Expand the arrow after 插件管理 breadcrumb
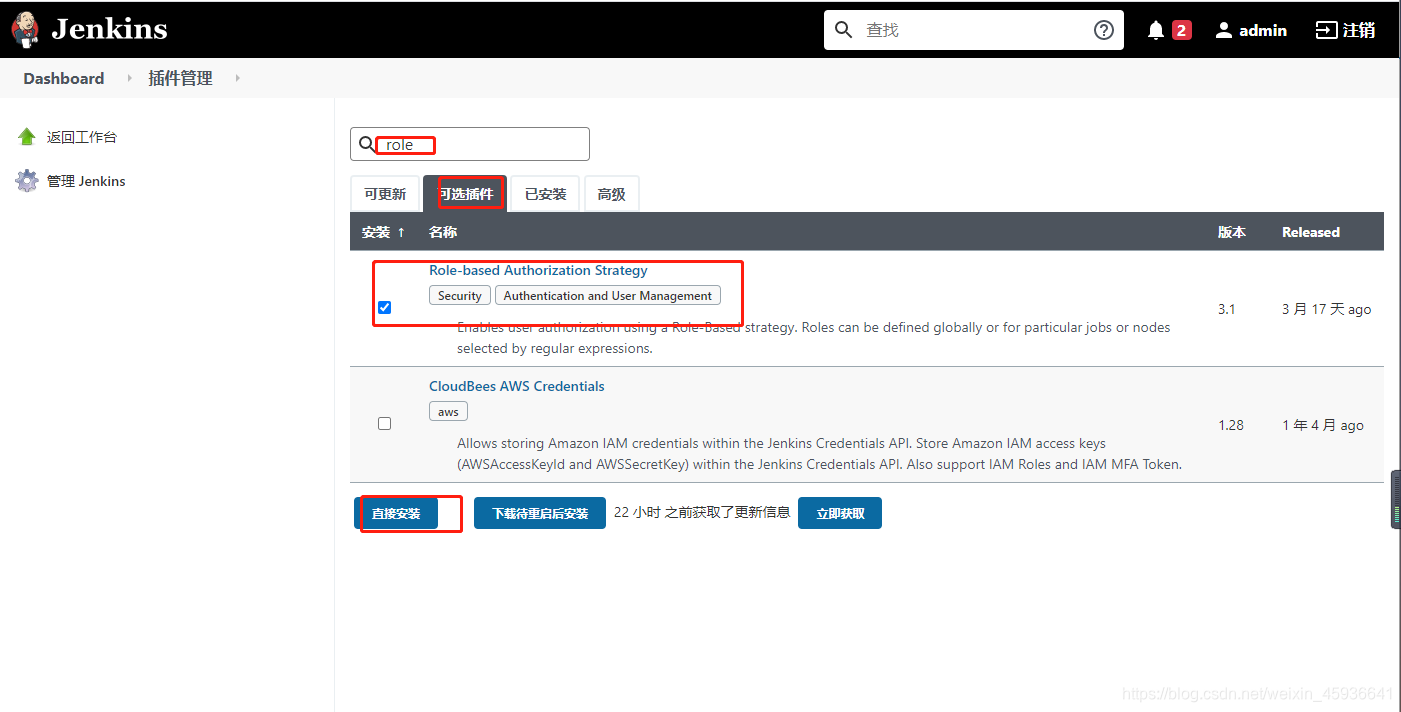 click(x=237, y=78)
